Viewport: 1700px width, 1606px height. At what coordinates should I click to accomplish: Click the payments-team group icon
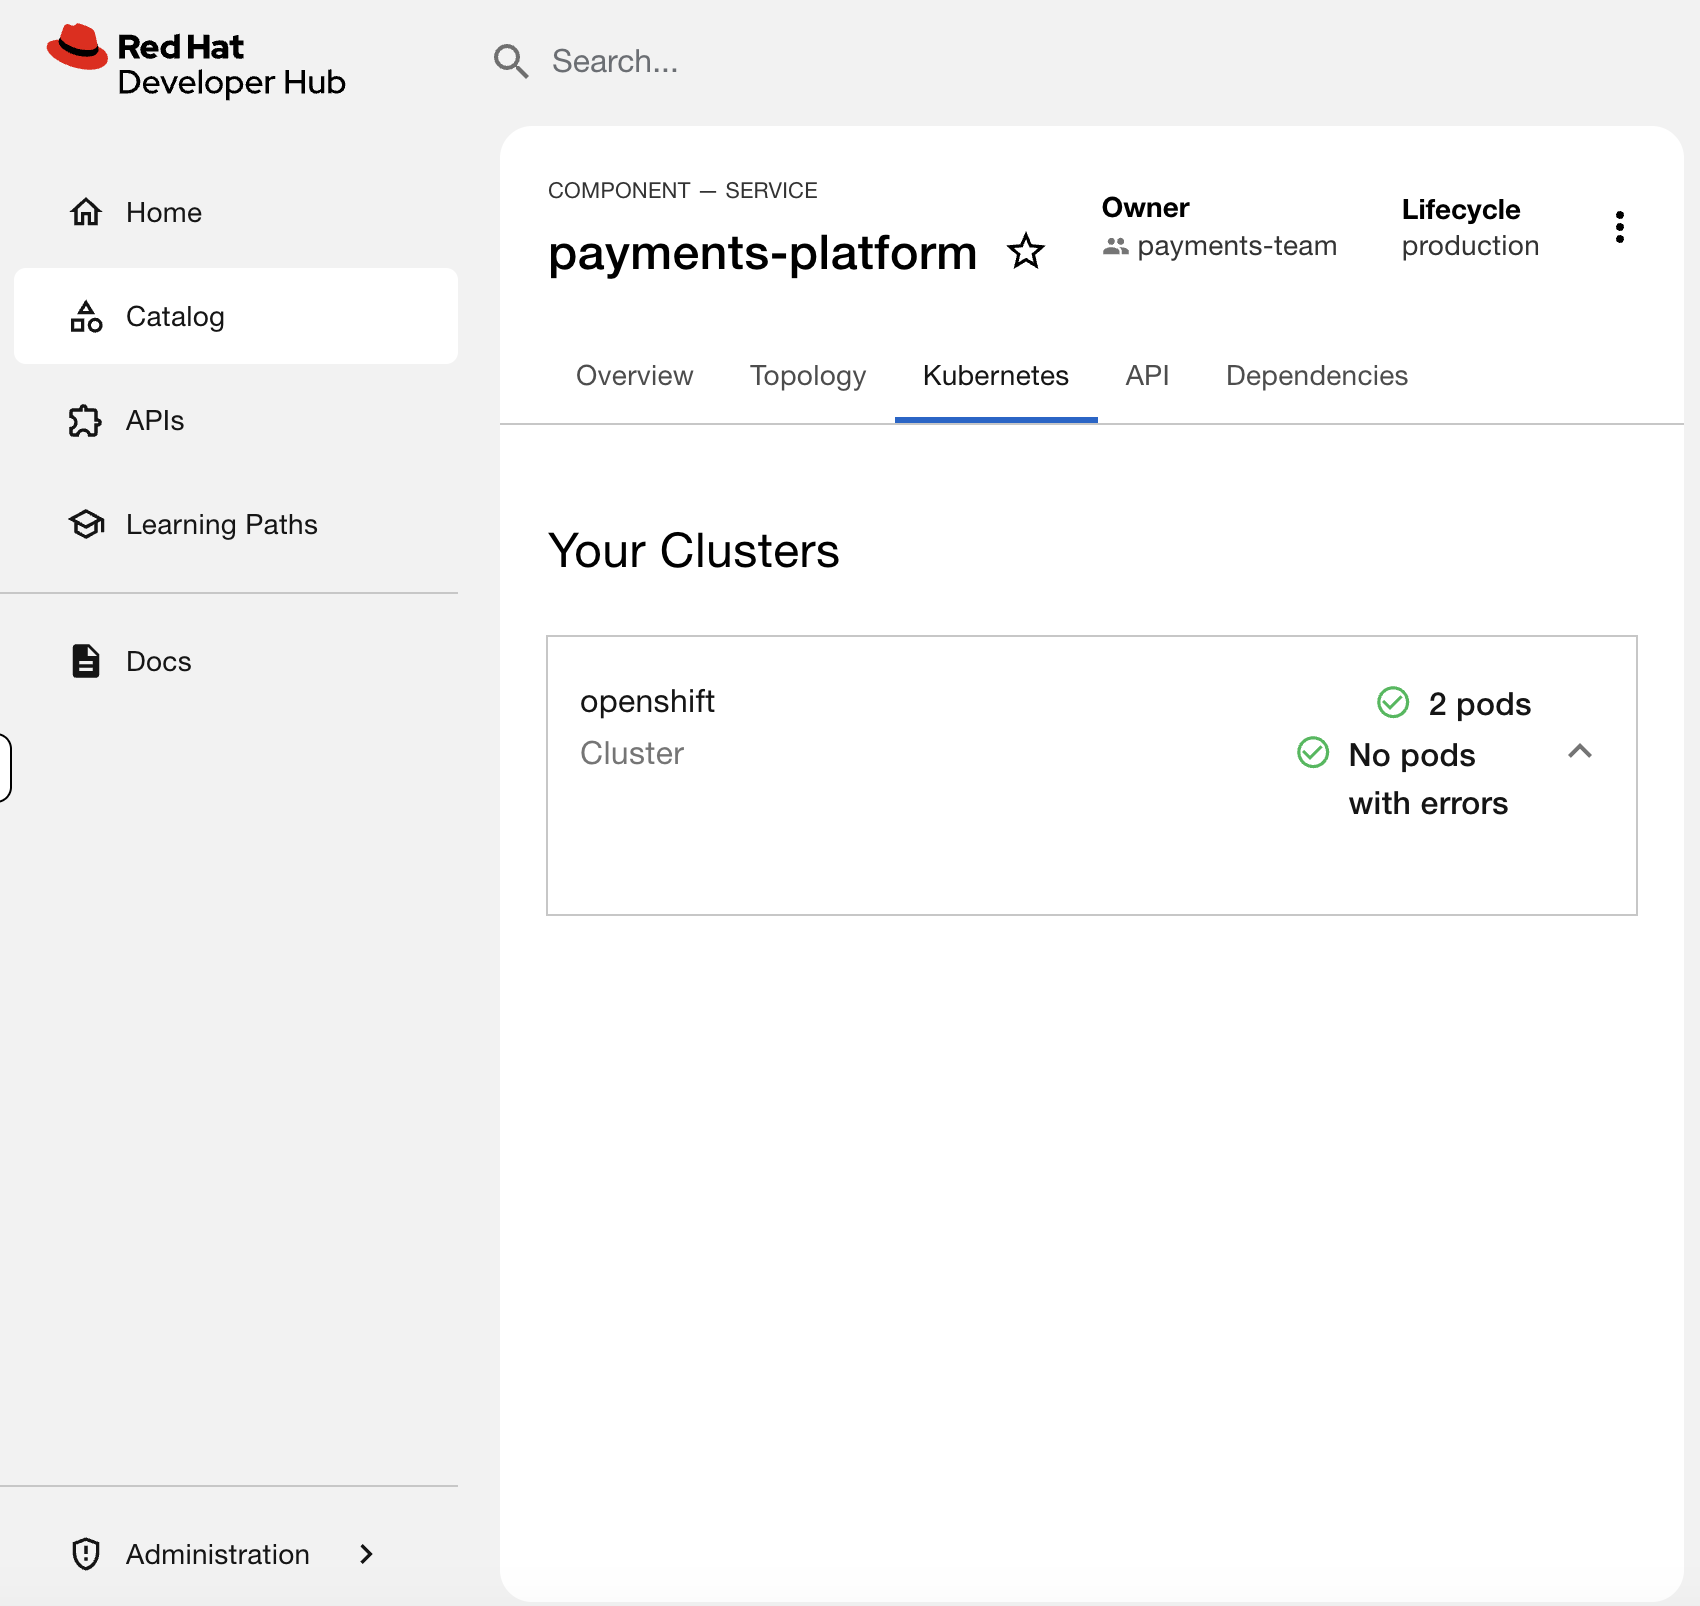[1116, 246]
